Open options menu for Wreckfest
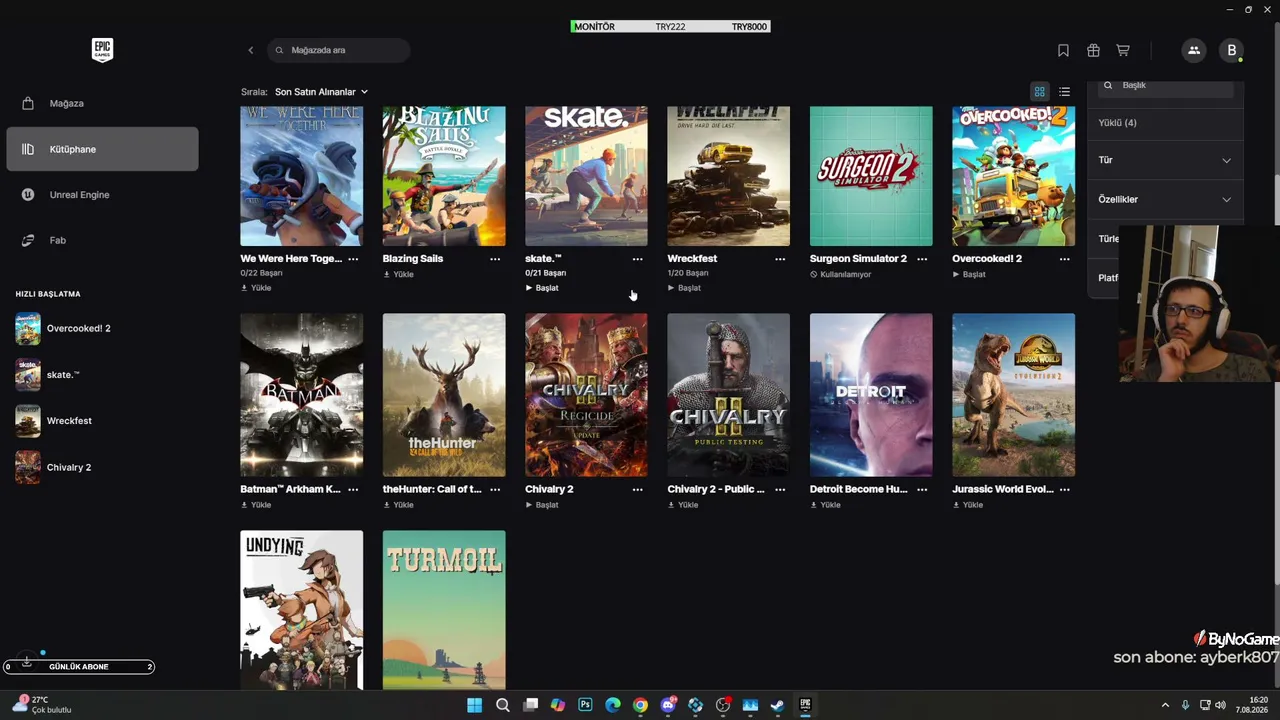 (780, 259)
